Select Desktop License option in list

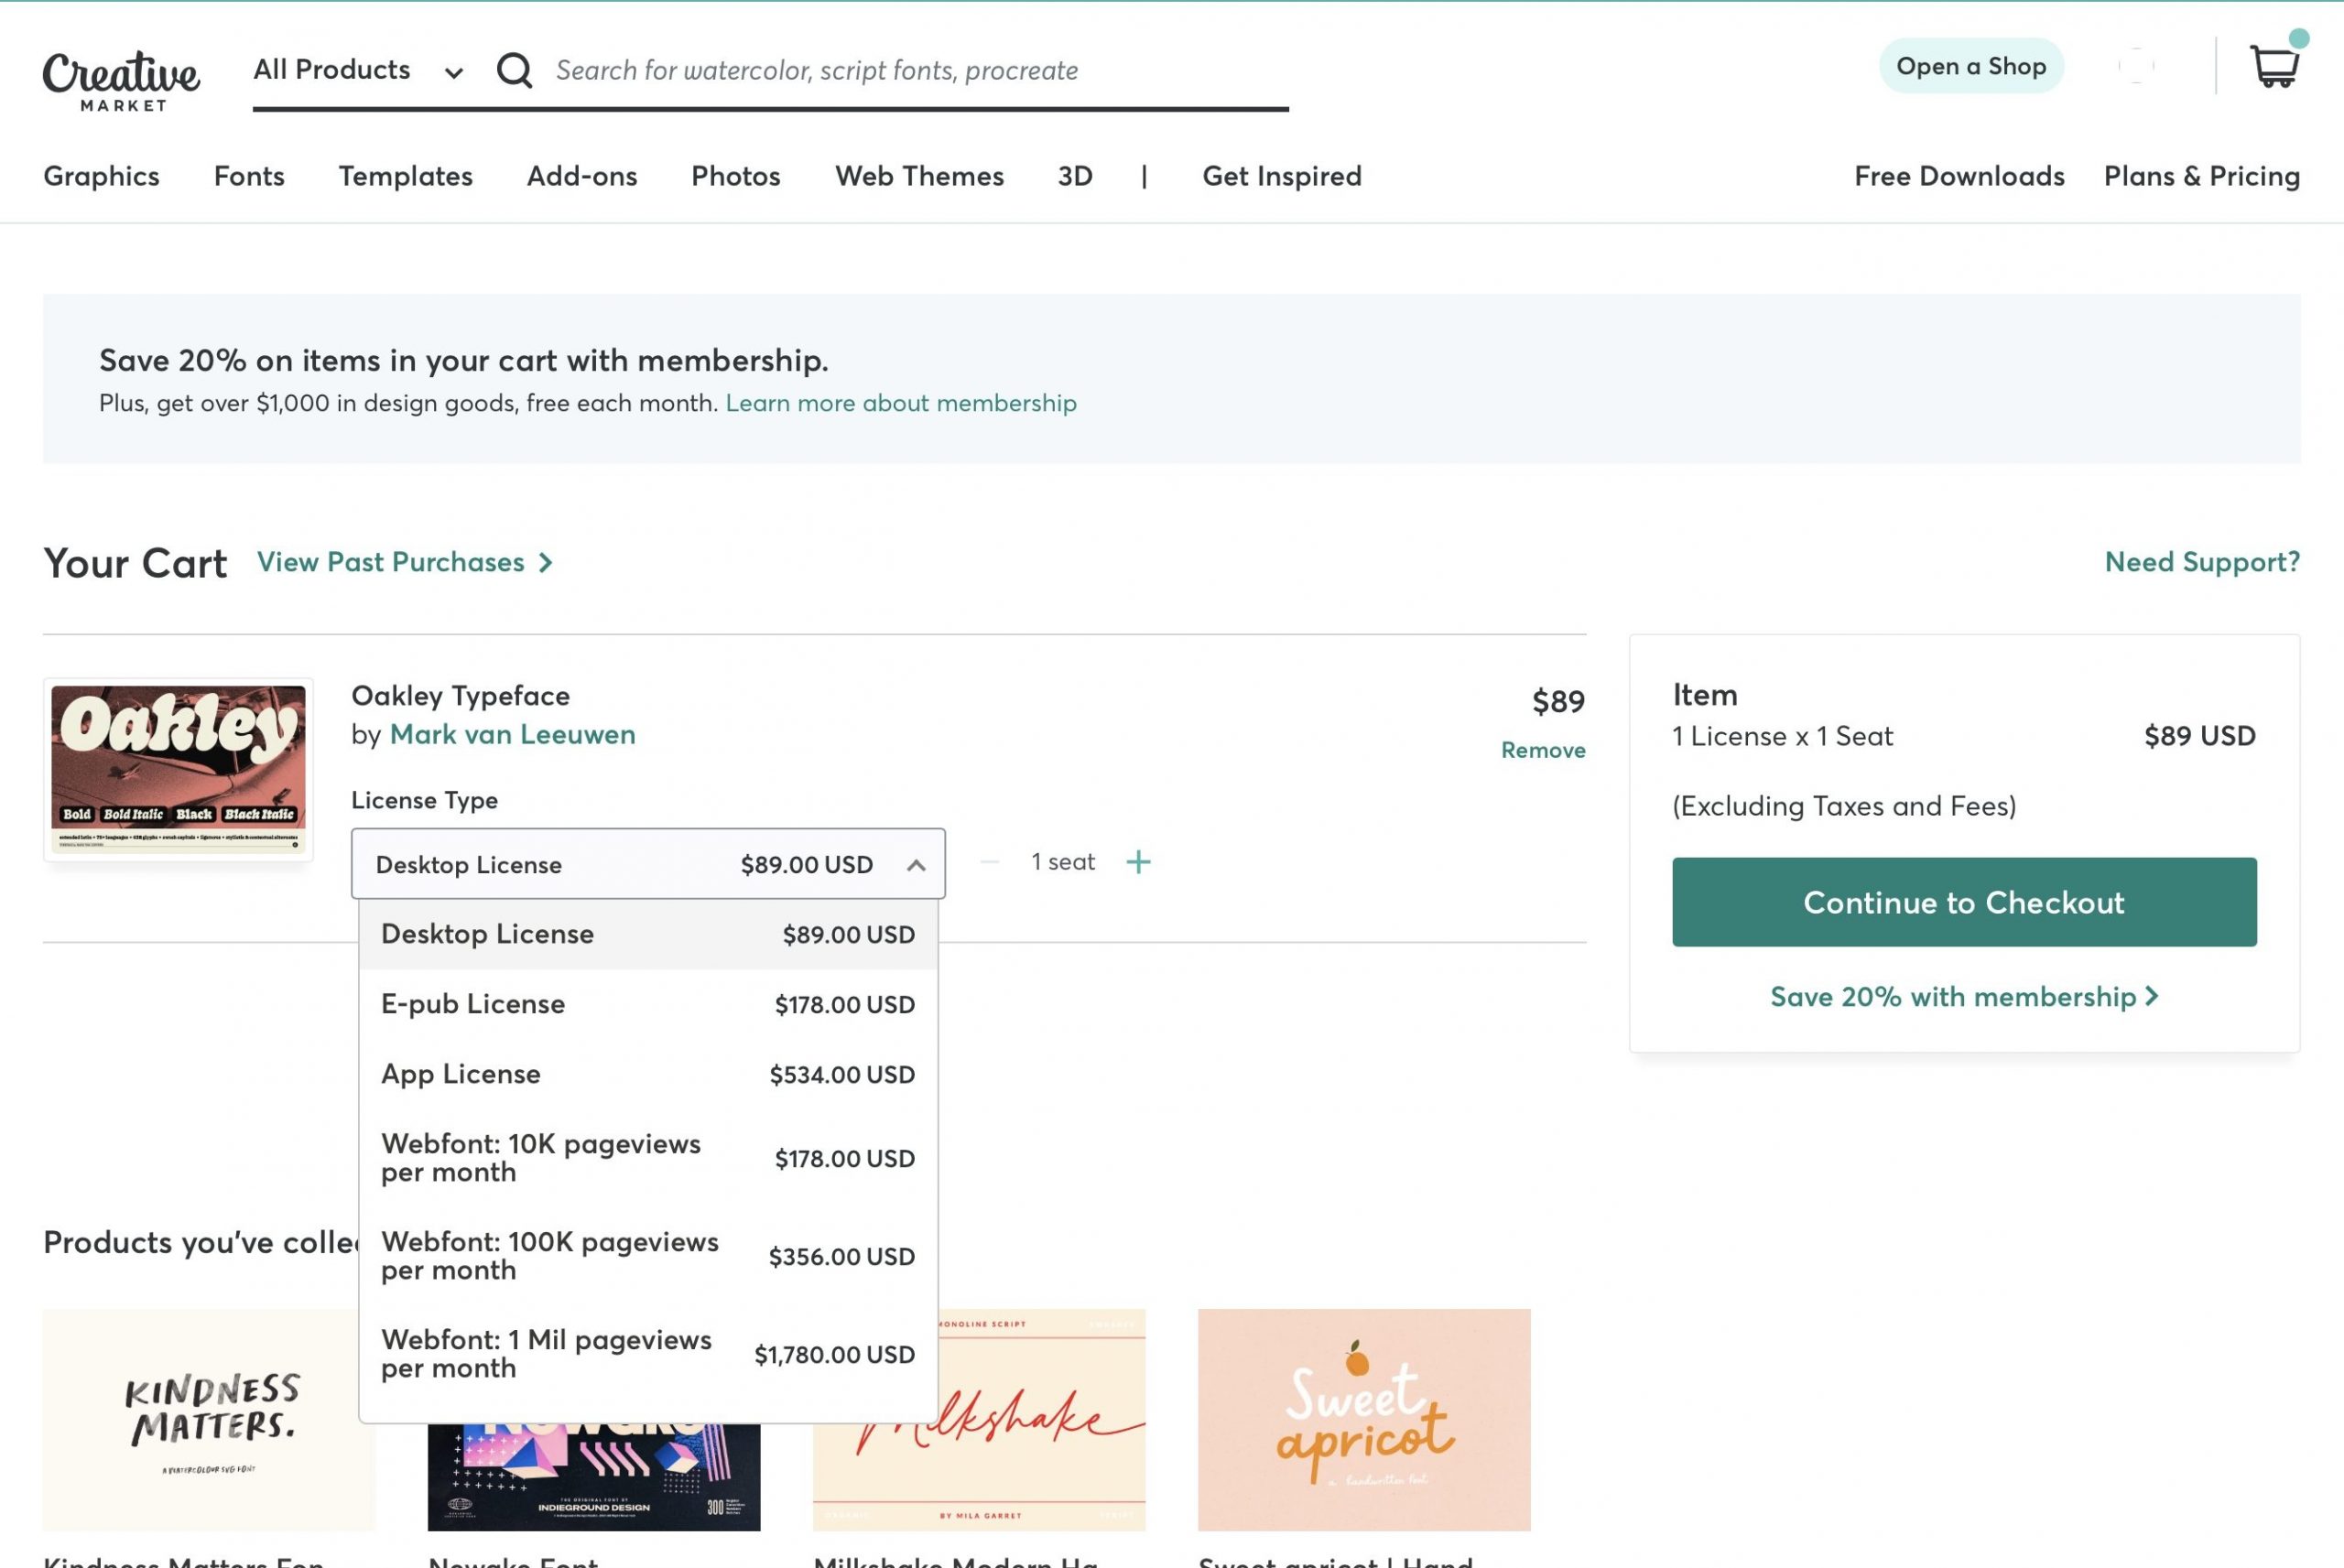point(648,934)
